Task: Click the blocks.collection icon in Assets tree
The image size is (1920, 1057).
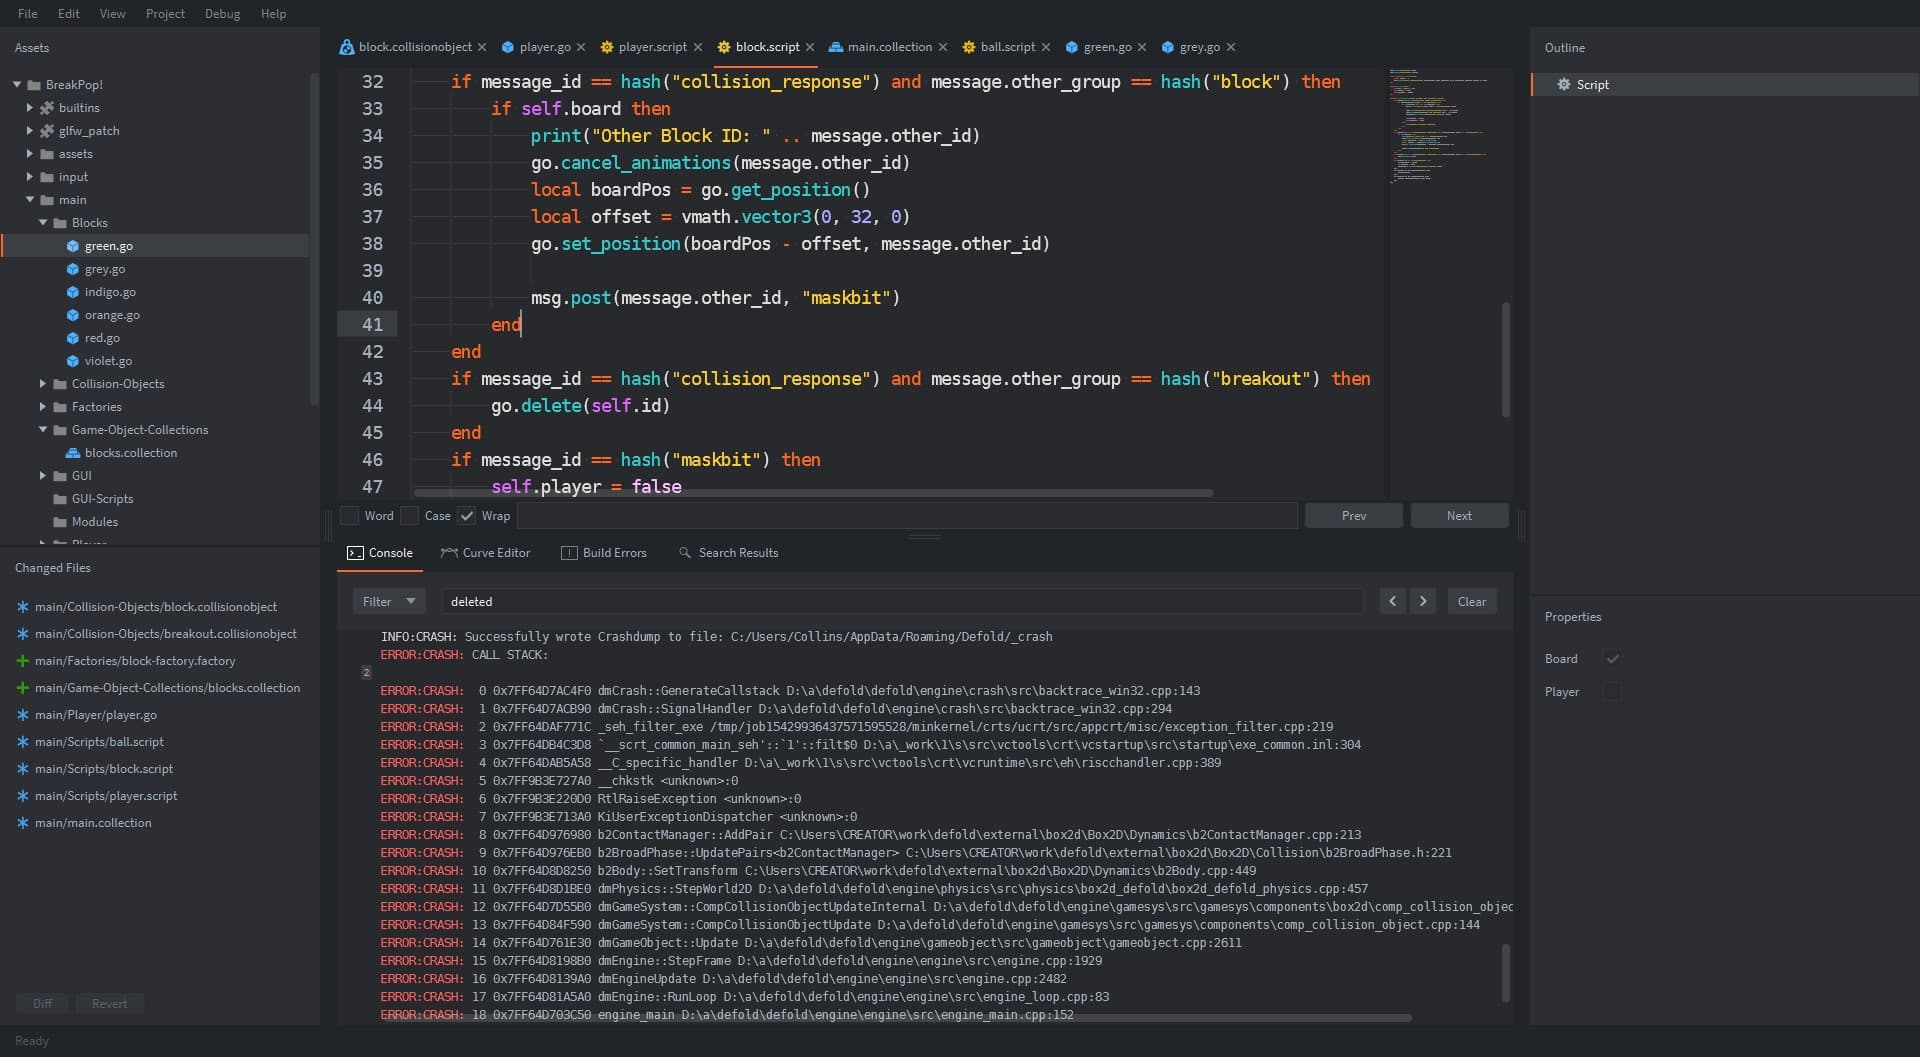Action: click(x=72, y=453)
